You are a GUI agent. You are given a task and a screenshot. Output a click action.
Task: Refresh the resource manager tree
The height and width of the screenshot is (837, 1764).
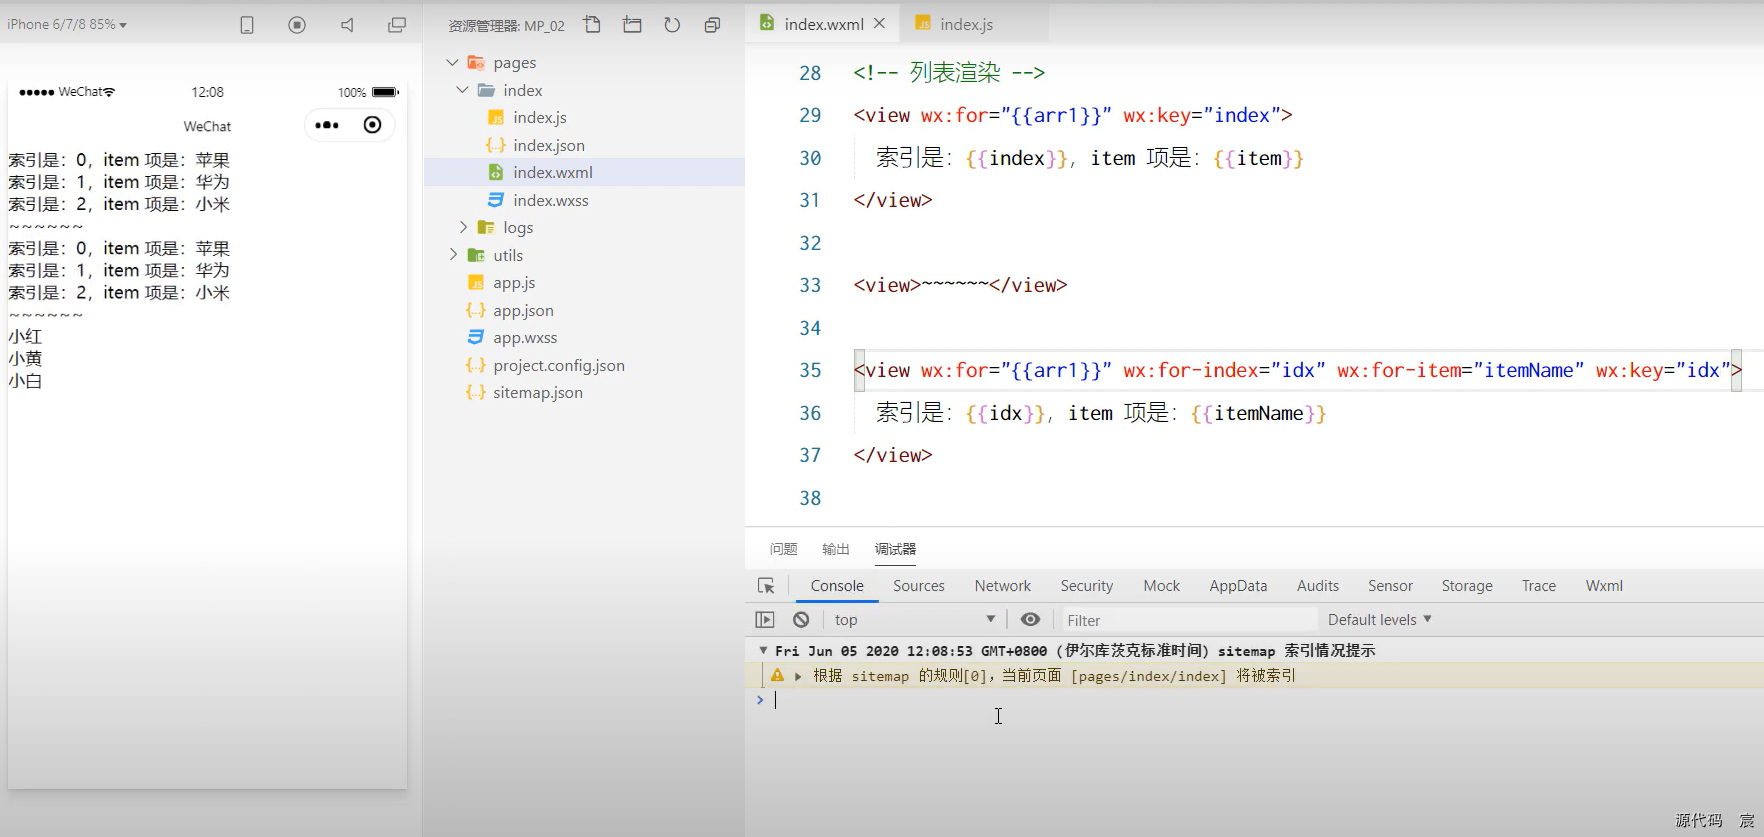click(x=672, y=25)
